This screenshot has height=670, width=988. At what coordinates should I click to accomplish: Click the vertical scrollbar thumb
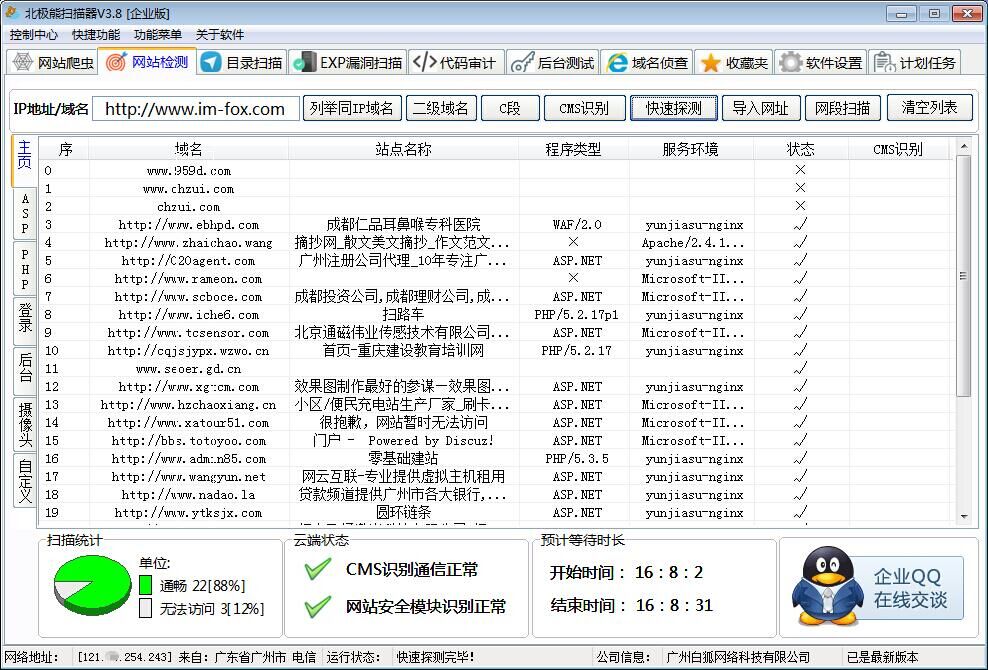tap(963, 276)
